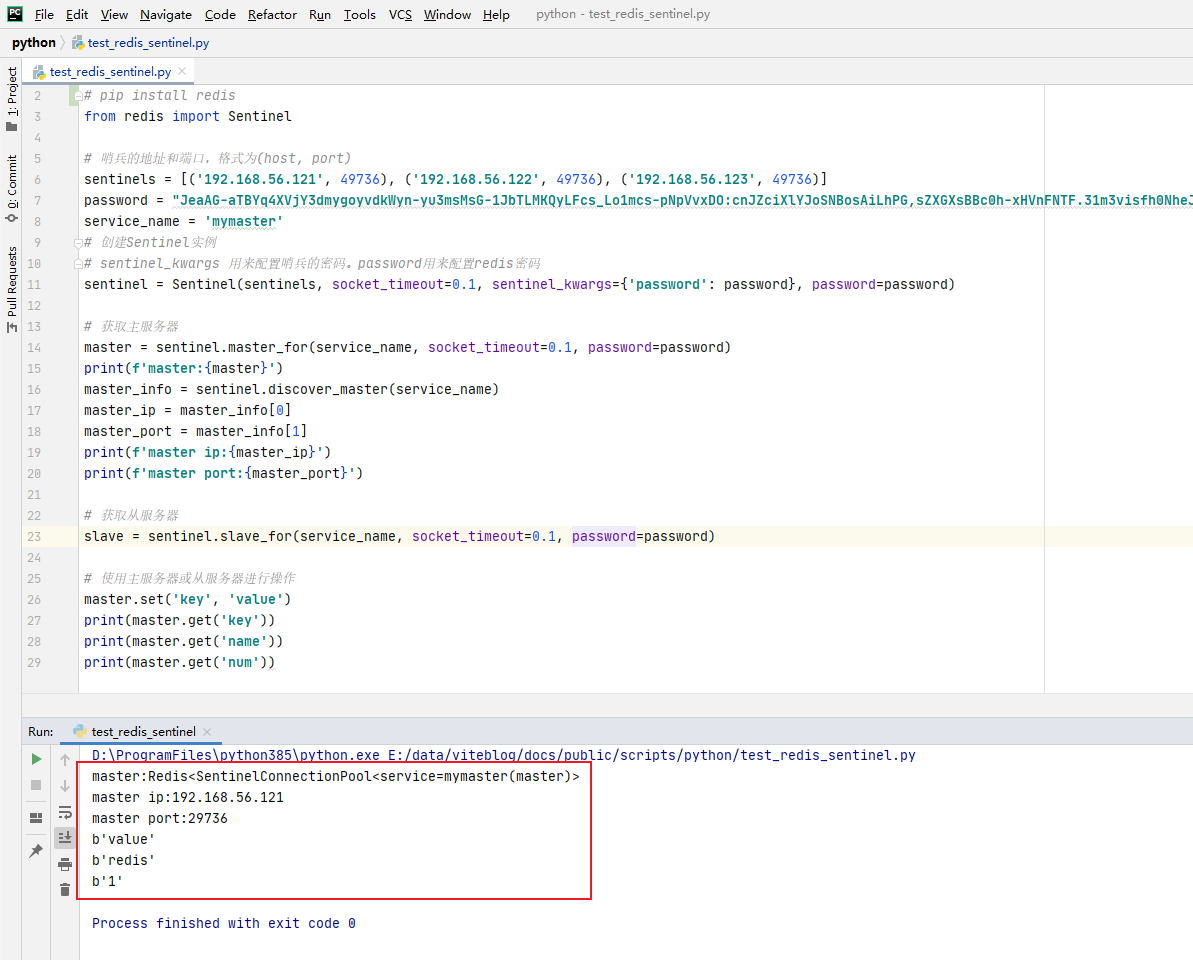Click the password string on line 7
Screen dimensions: 1193x960
(682, 201)
